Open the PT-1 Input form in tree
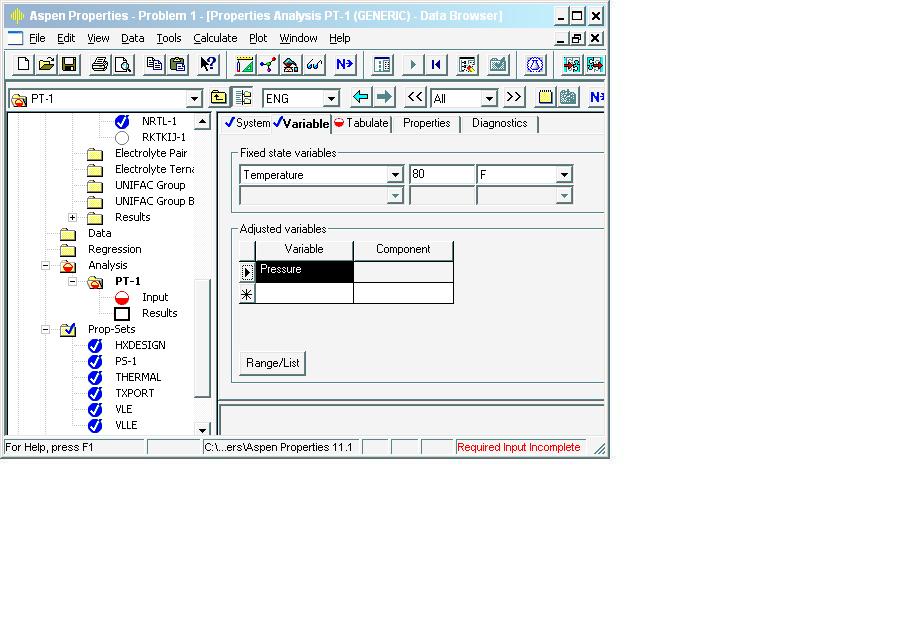The image size is (924, 634). 155,298
